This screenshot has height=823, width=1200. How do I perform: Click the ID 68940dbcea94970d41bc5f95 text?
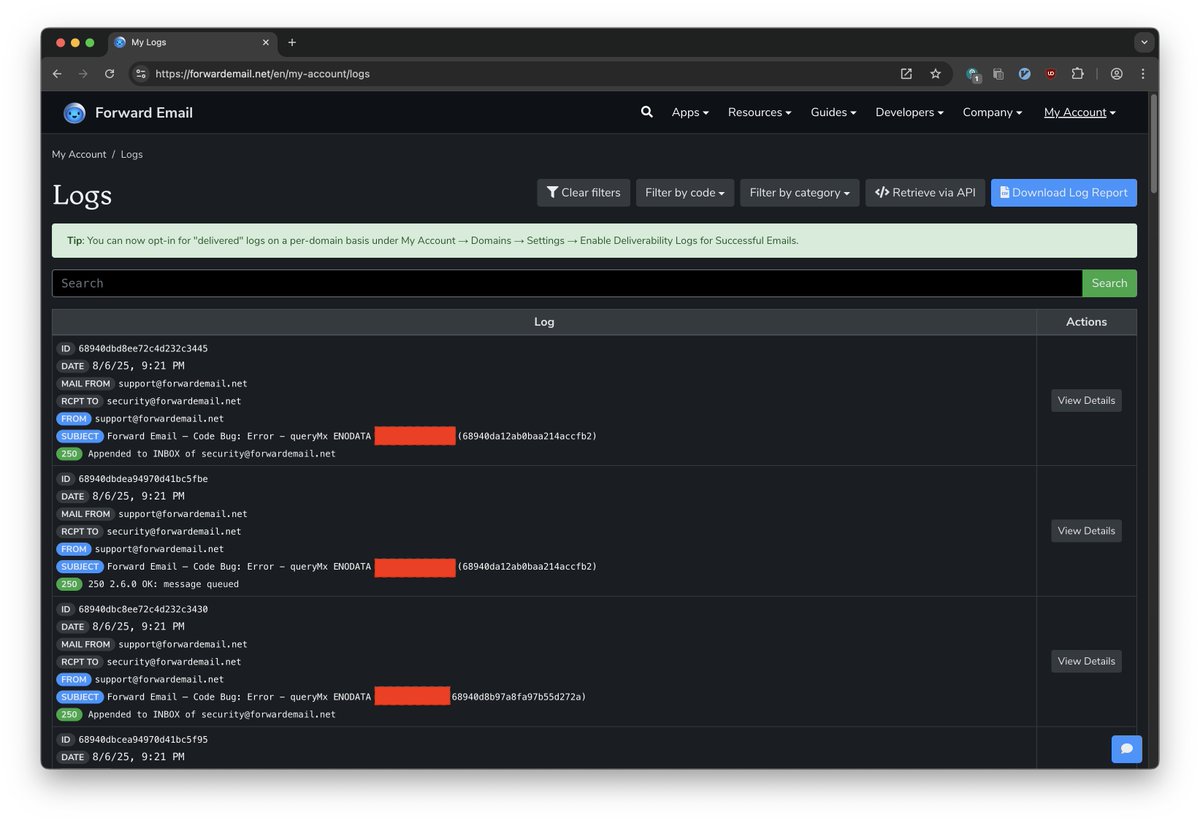pyautogui.click(x=143, y=740)
